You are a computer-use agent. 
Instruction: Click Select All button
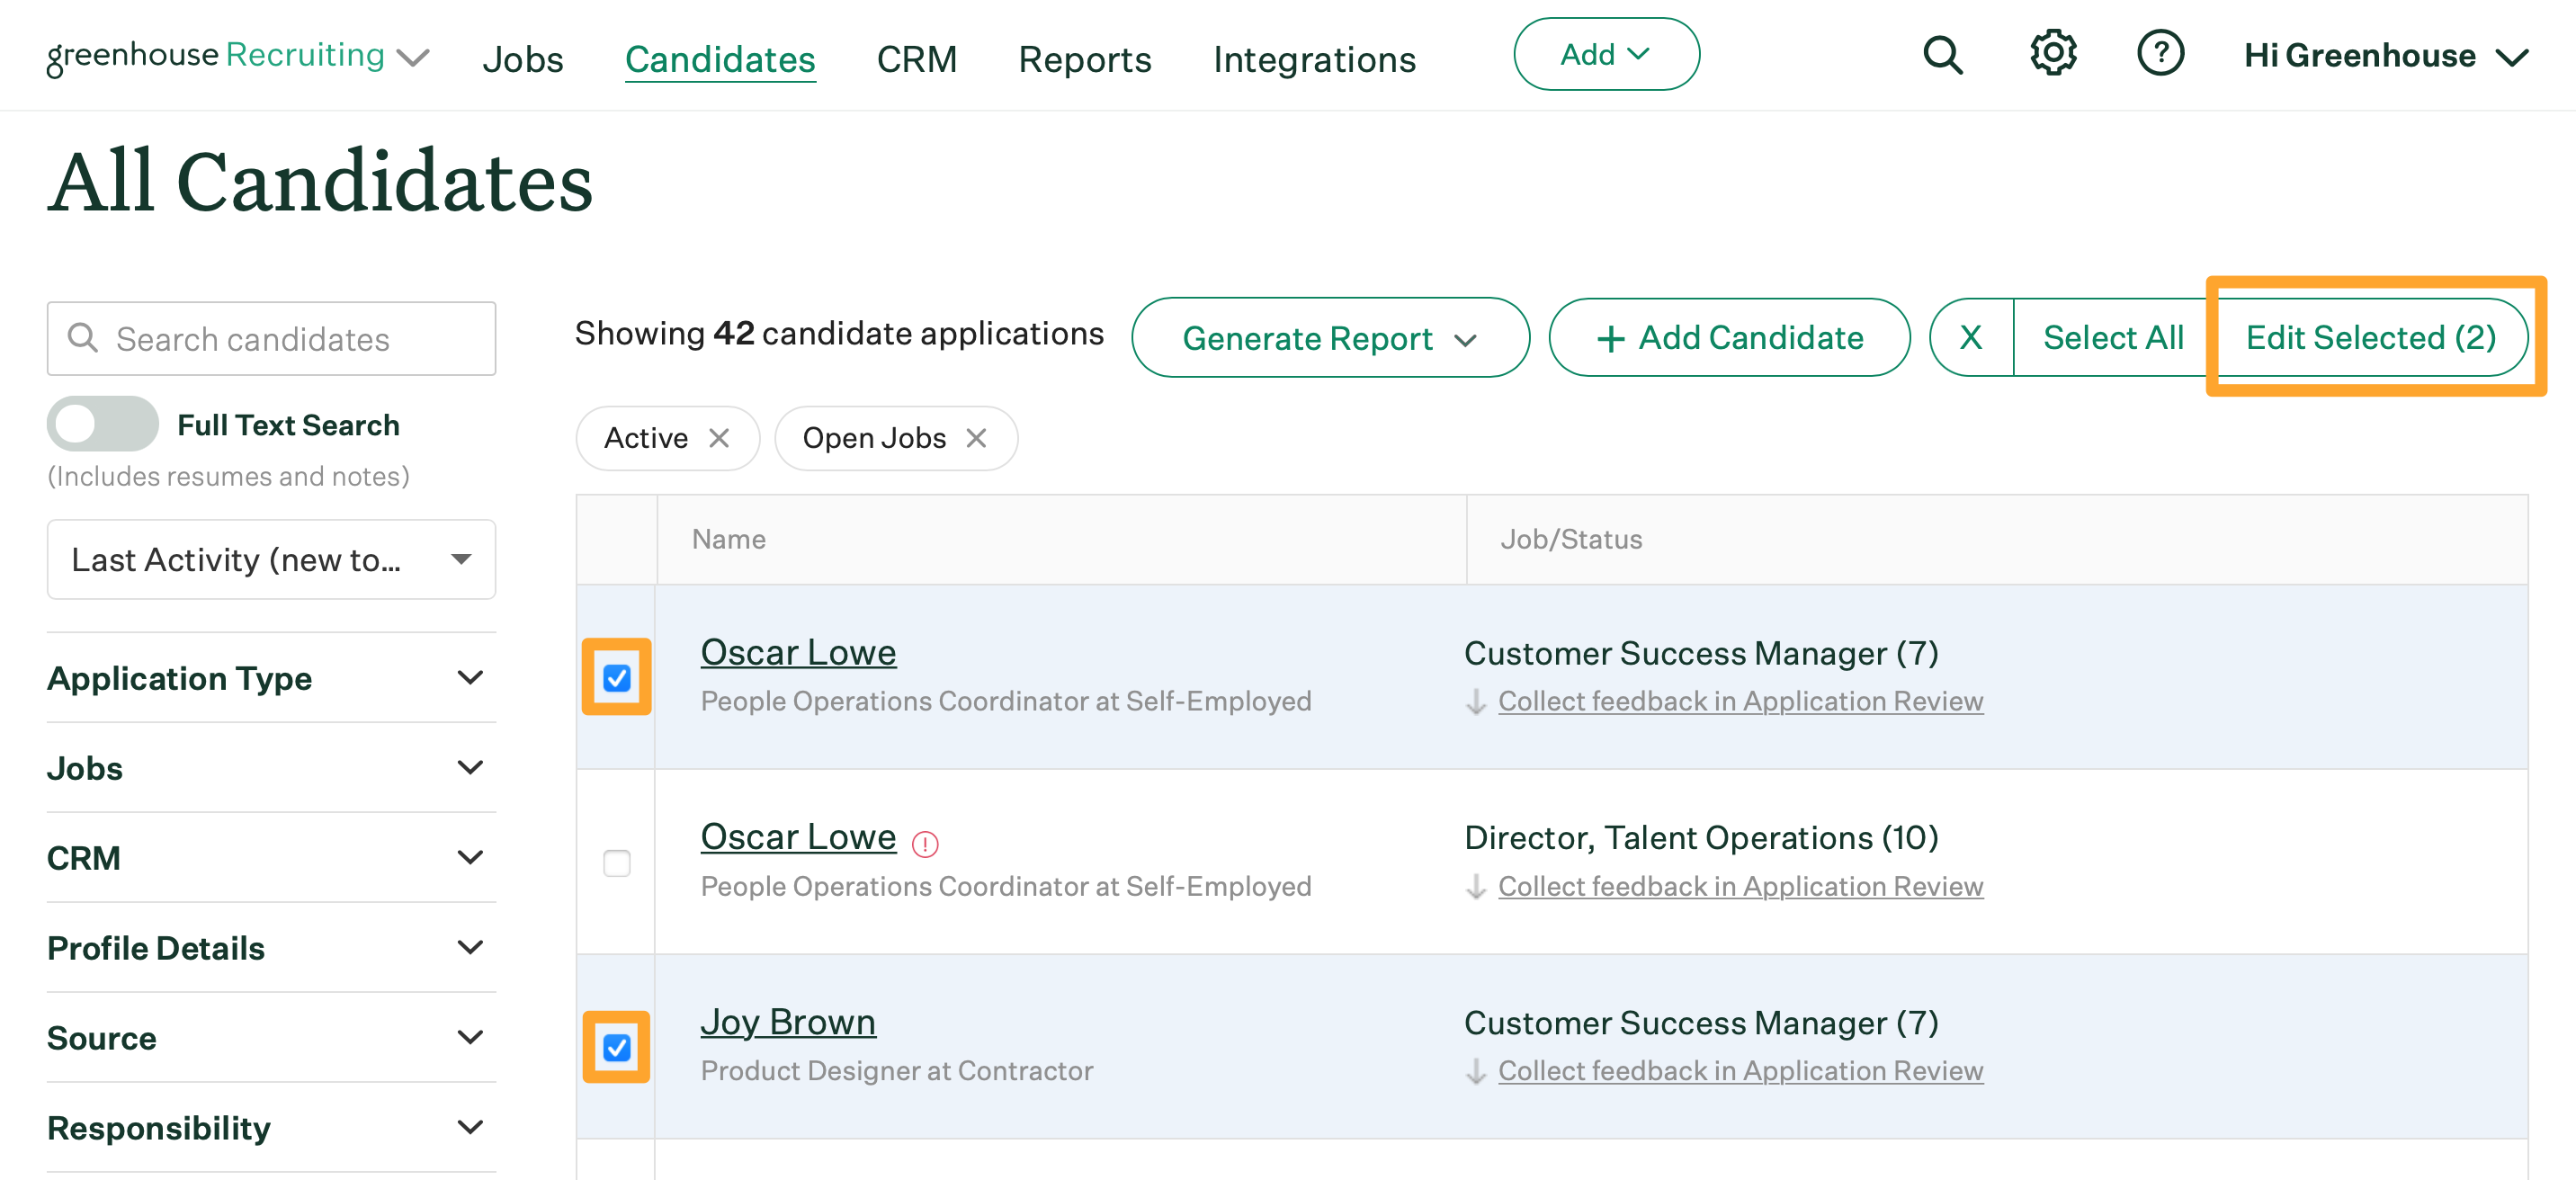2113,337
